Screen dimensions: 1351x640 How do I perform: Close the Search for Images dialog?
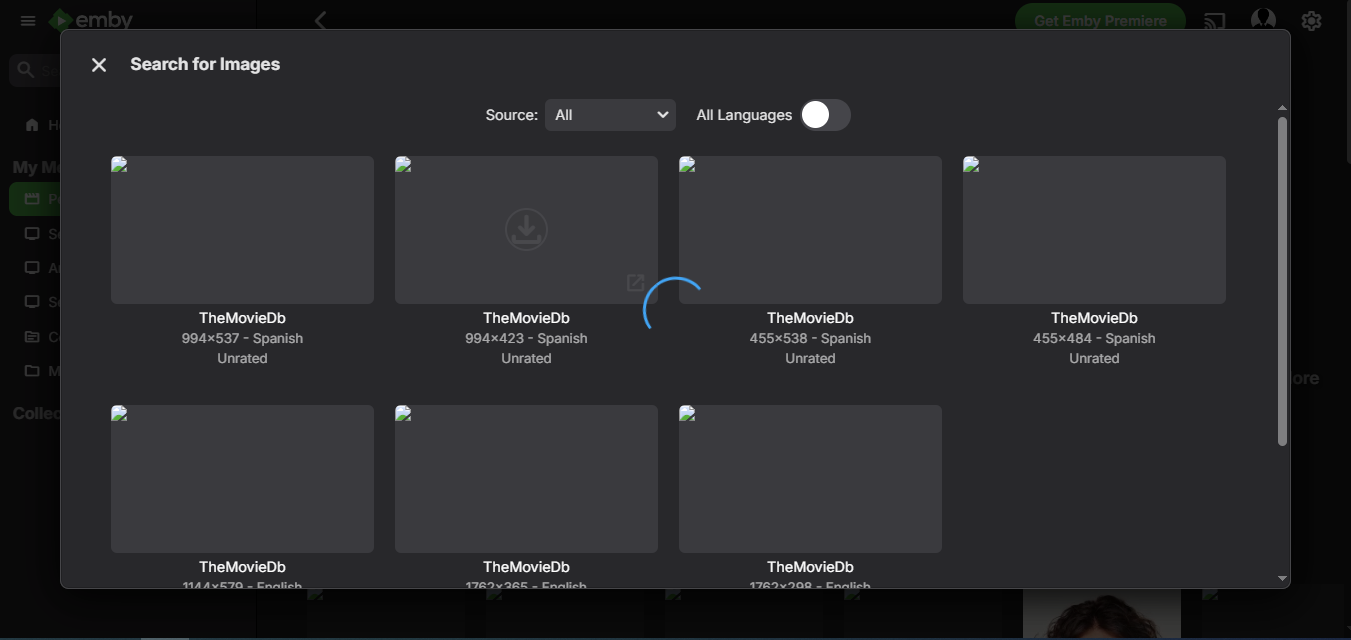(x=99, y=65)
